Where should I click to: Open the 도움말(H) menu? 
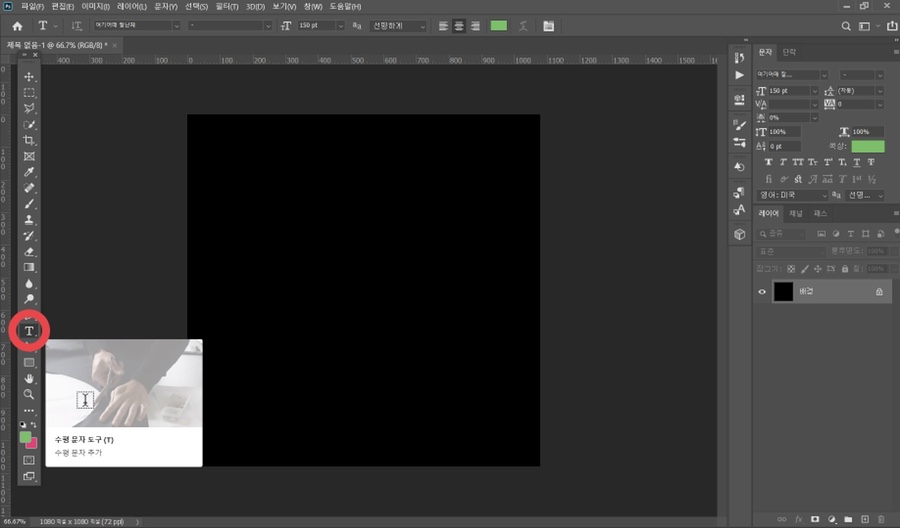[x=345, y=6]
